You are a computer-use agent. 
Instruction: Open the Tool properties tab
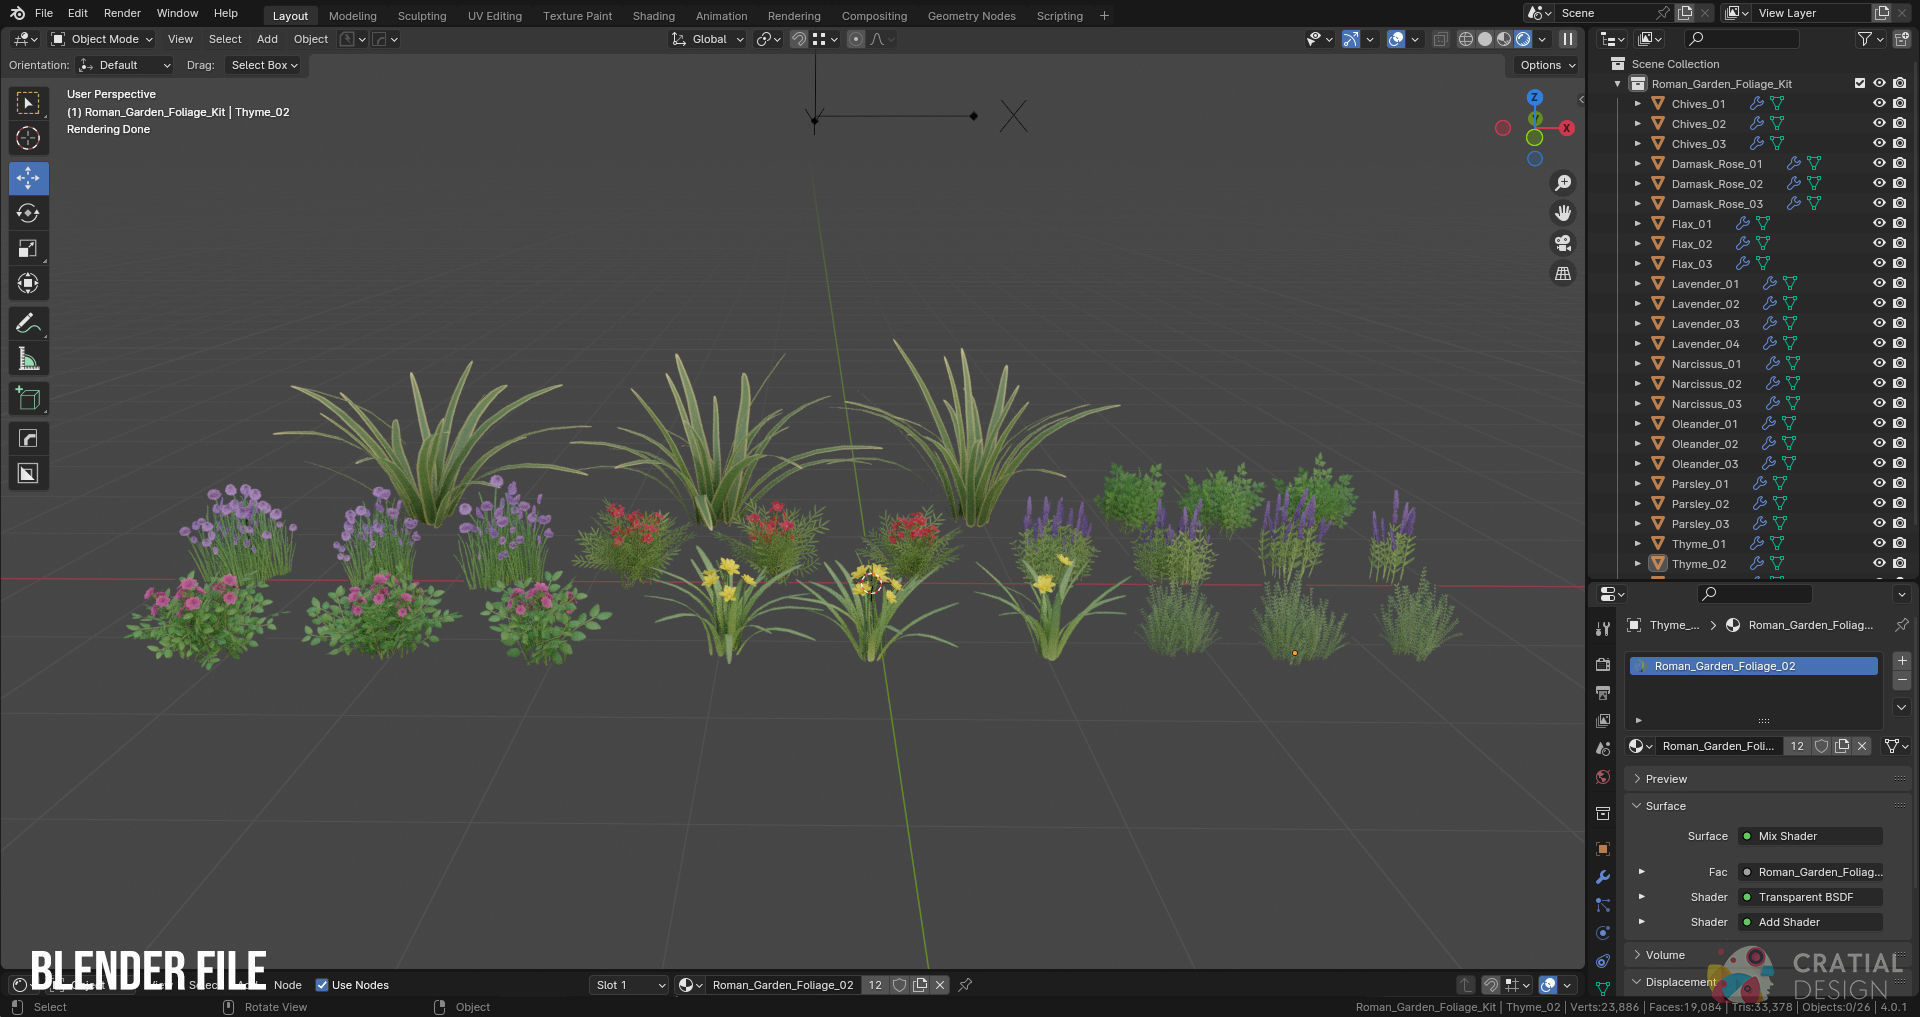tap(1603, 628)
